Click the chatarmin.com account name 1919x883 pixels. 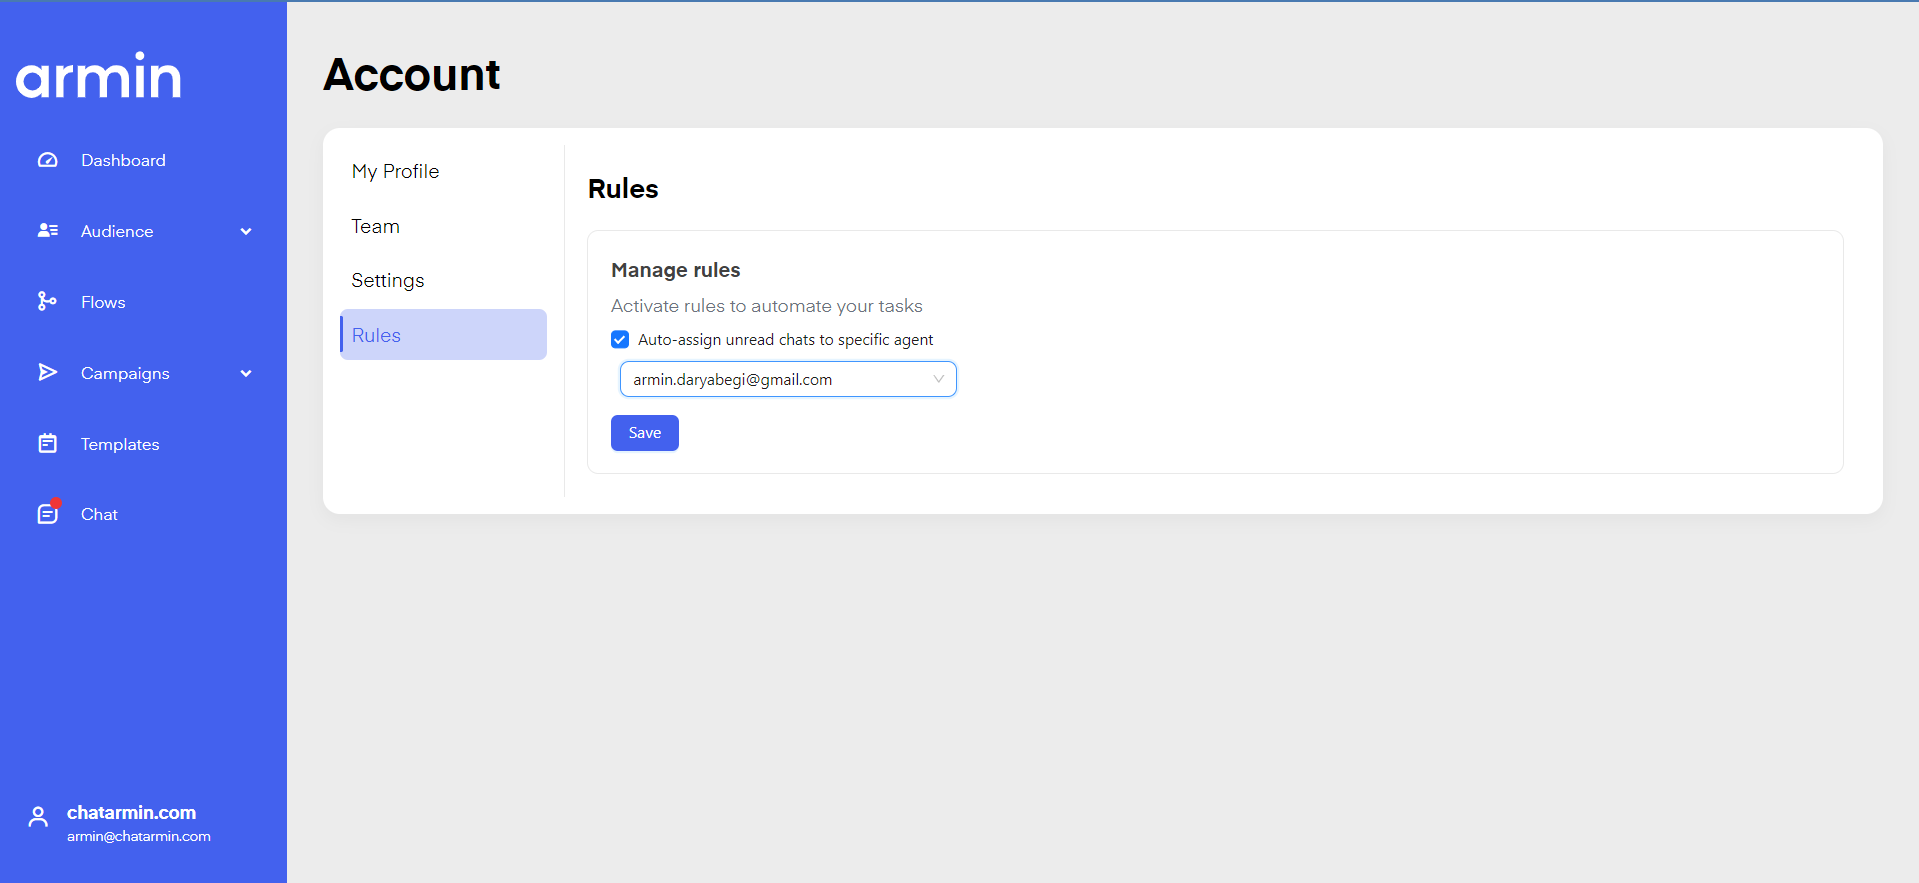131,812
